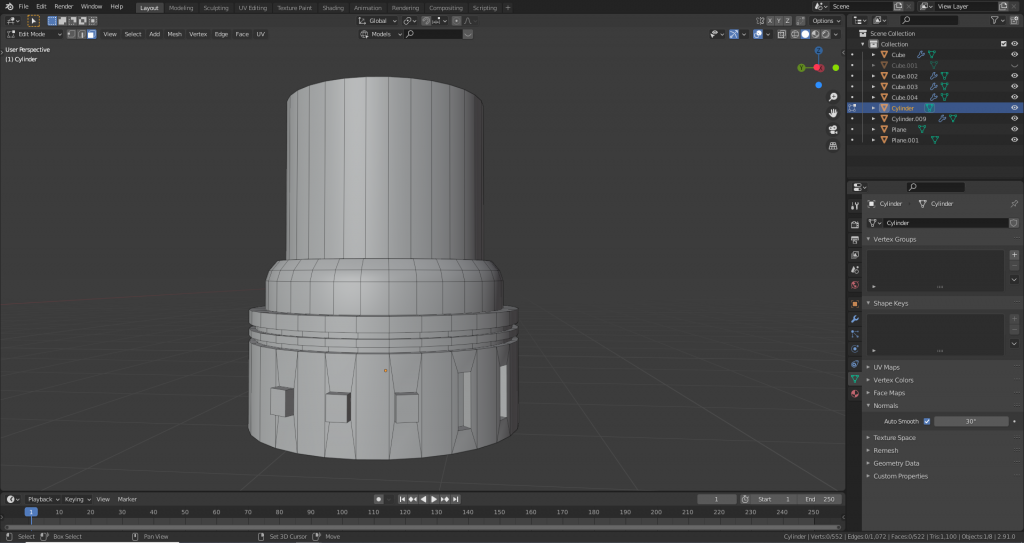Screen dimensions: 1024x543
Task: Switch to the UV Editing workspace tab
Action: [252, 7]
